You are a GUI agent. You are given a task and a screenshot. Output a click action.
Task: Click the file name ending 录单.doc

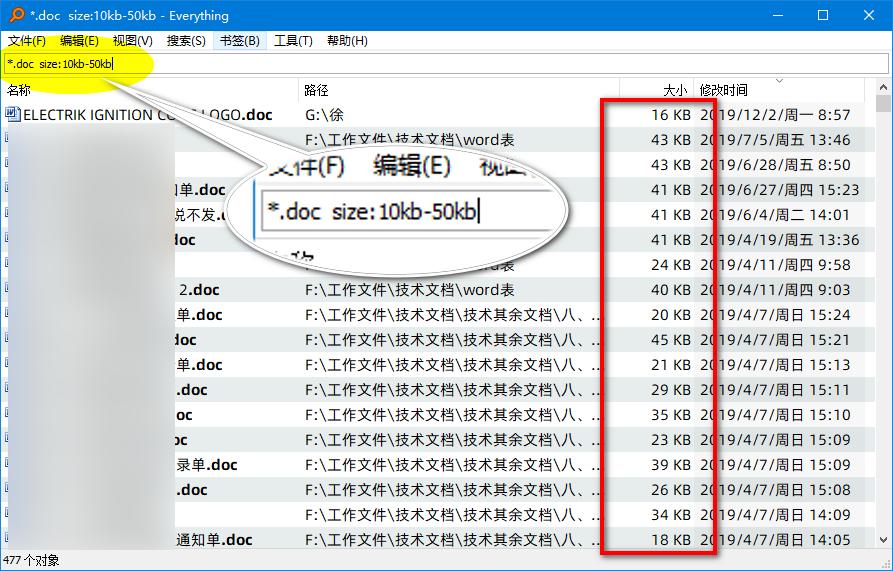(x=206, y=466)
